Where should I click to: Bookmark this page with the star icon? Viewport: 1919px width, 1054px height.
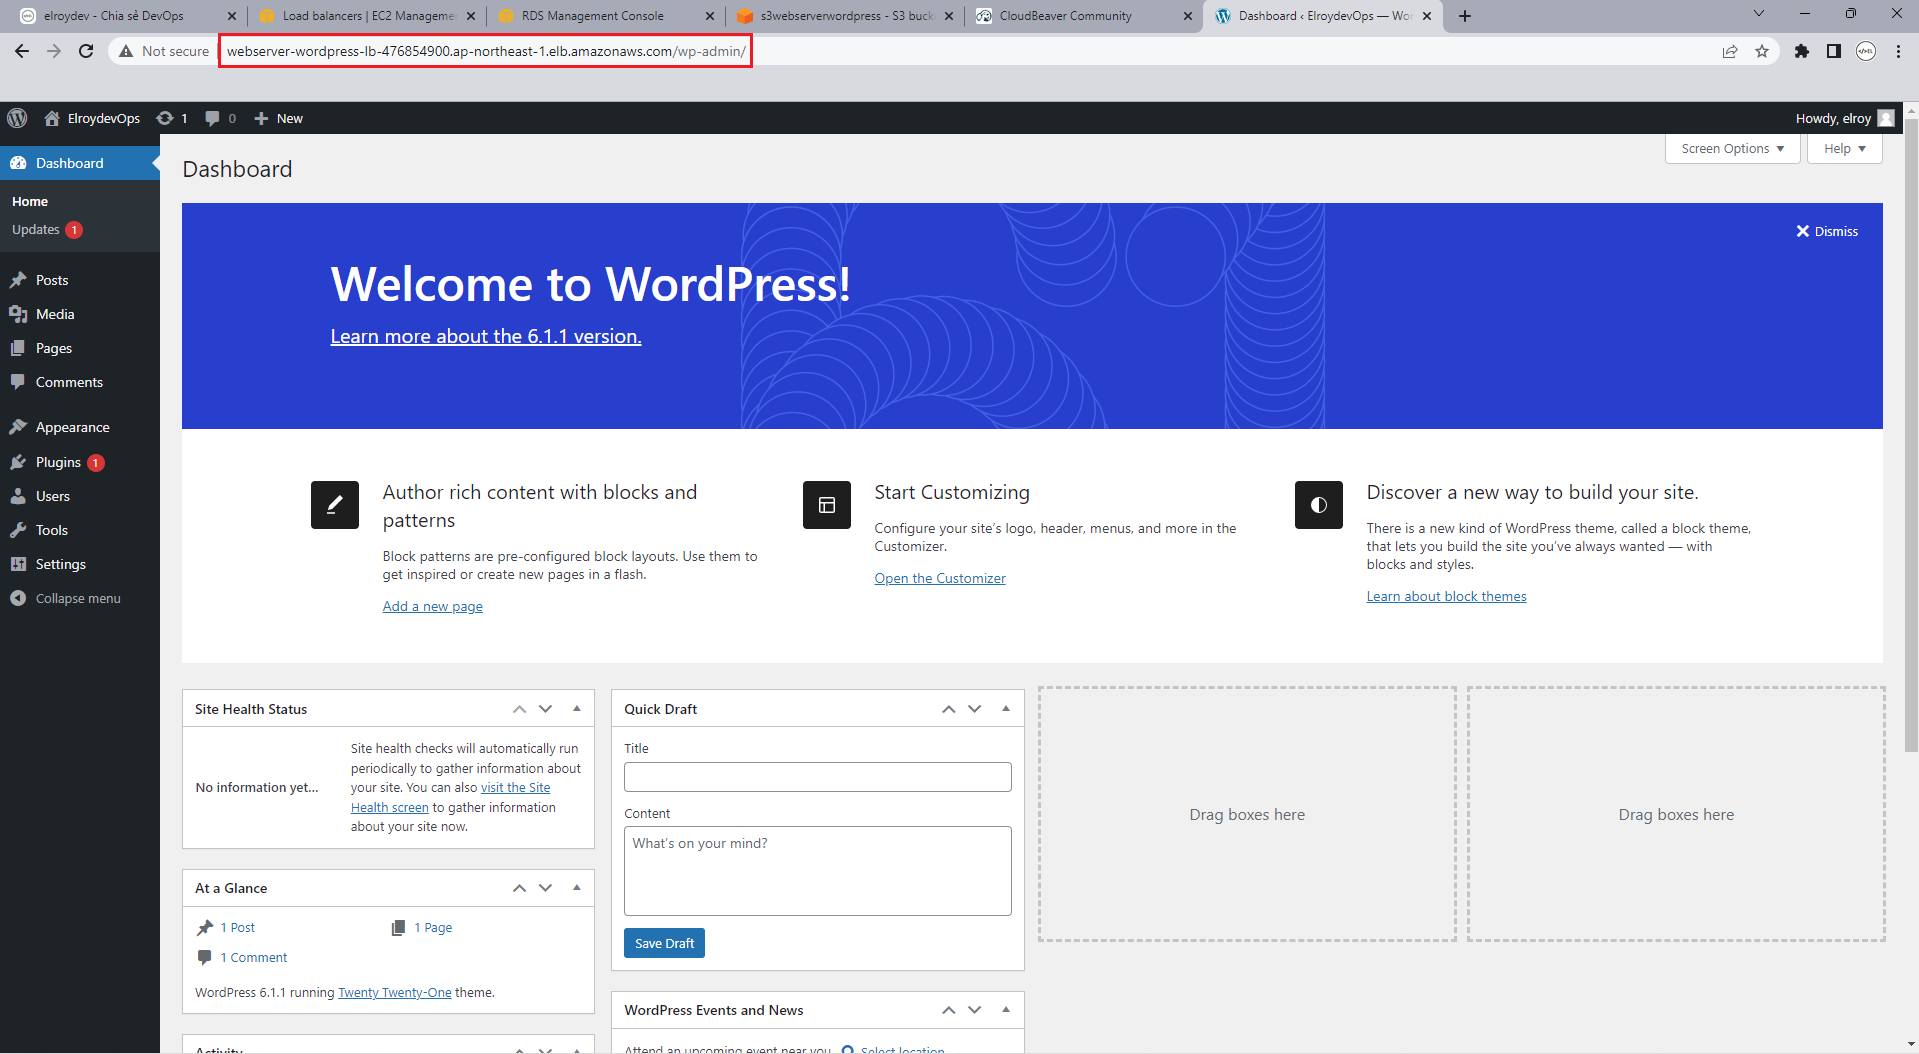click(1762, 51)
